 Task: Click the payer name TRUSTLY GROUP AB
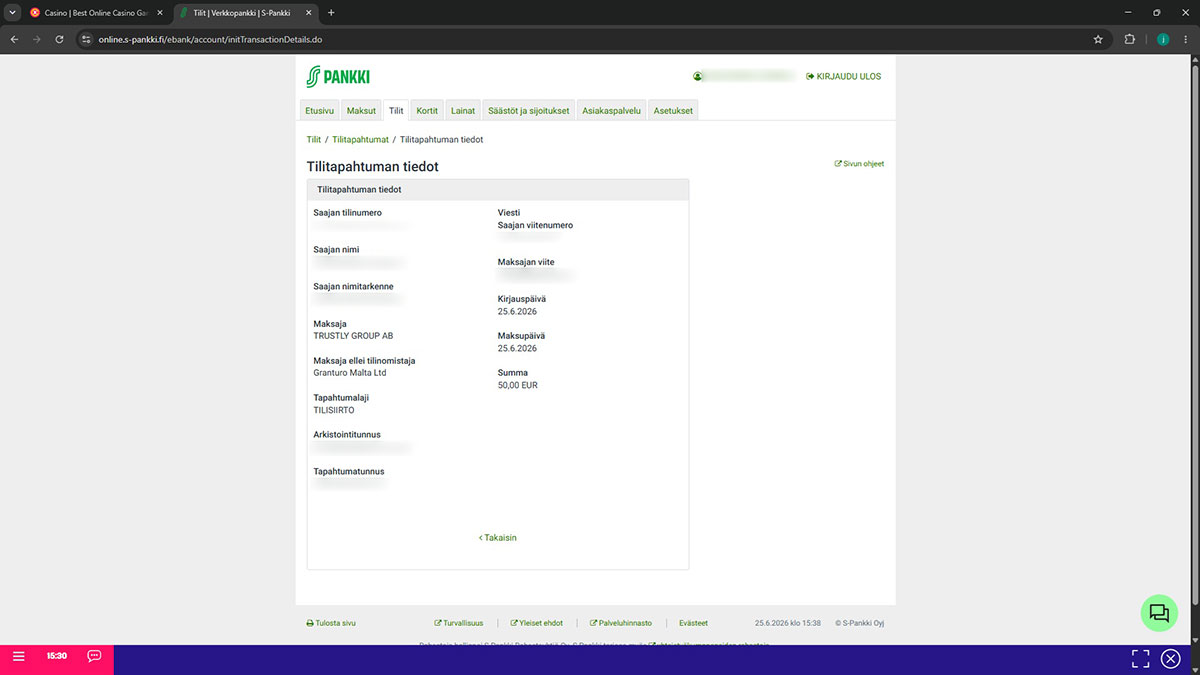pos(353,336)
